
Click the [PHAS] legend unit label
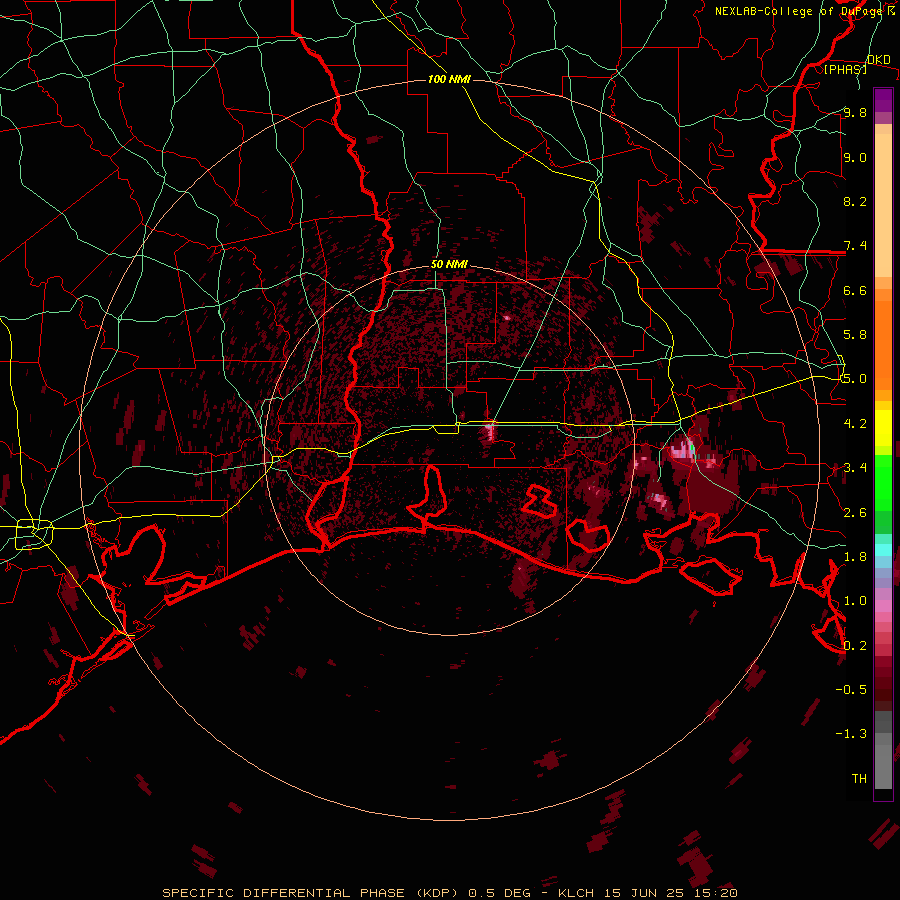click(845, 69)
